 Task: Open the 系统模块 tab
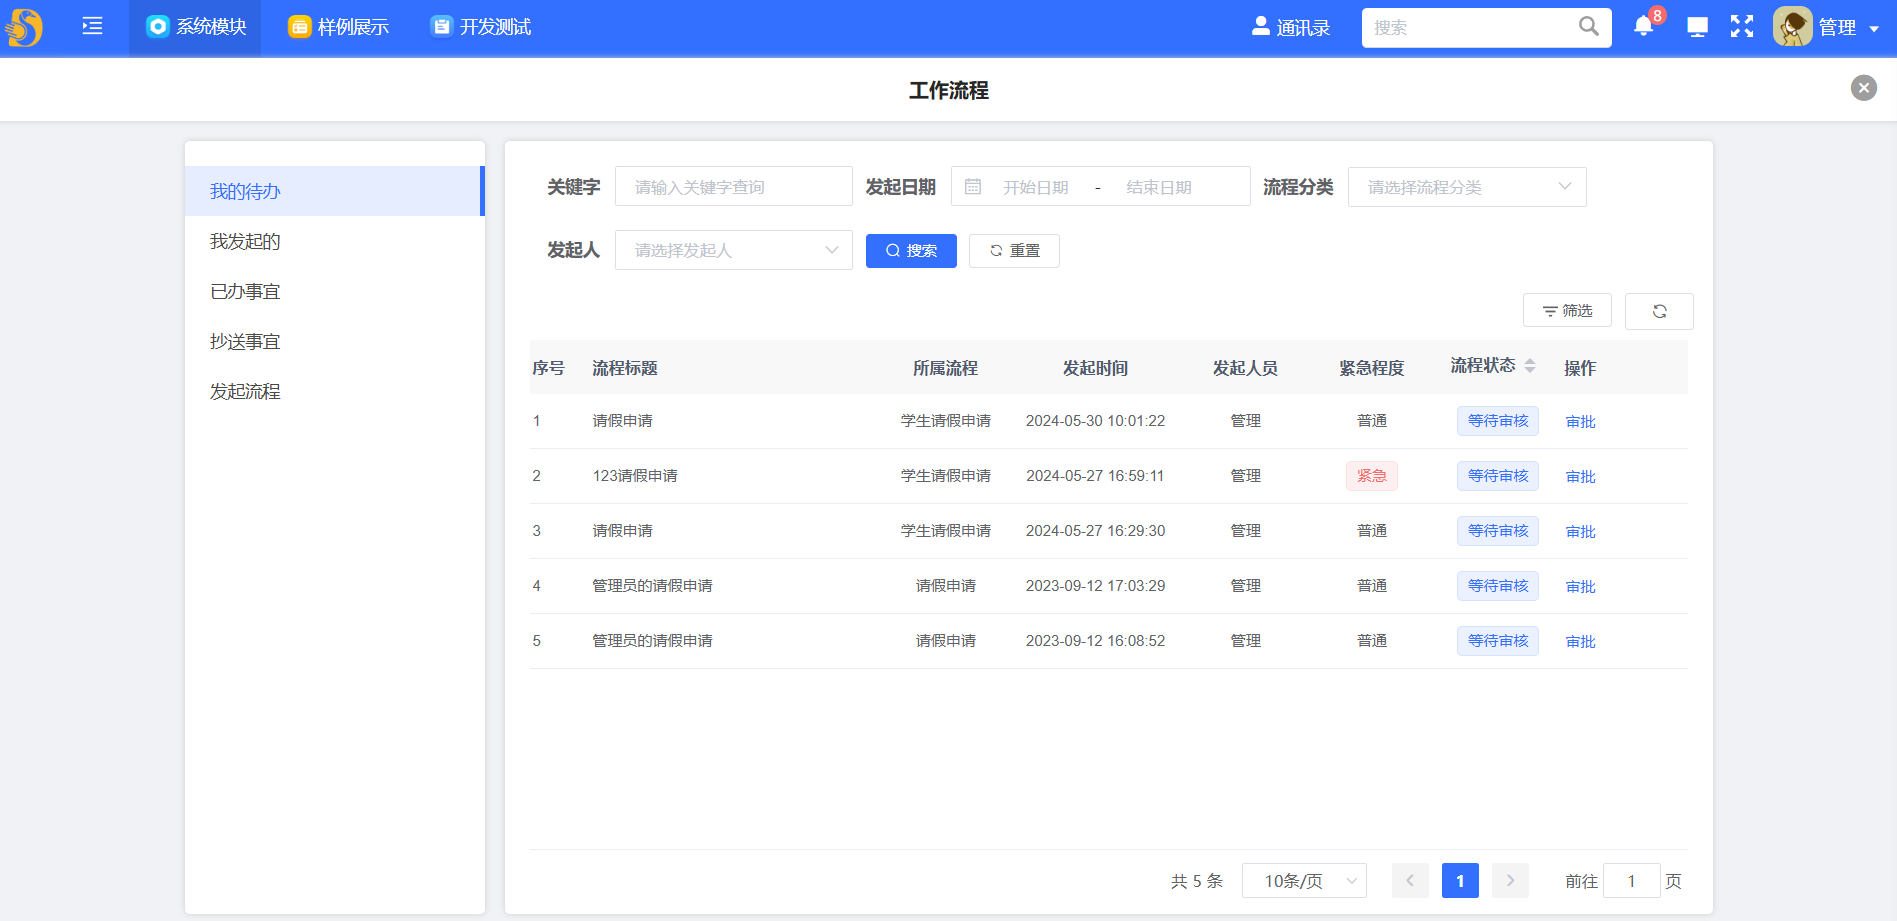point(196,27)
